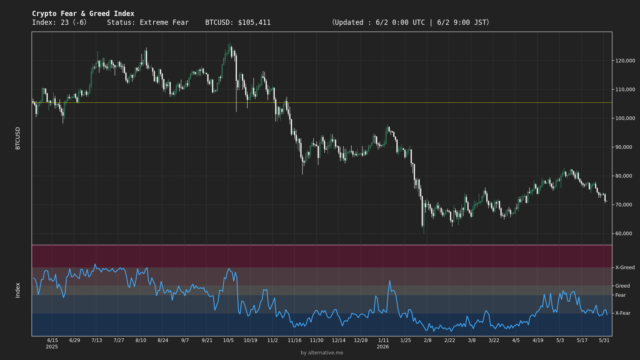Click the 'Index: 23 (-6)' value
This screenshot has width=640, height=360.
(x=59, y=22)
